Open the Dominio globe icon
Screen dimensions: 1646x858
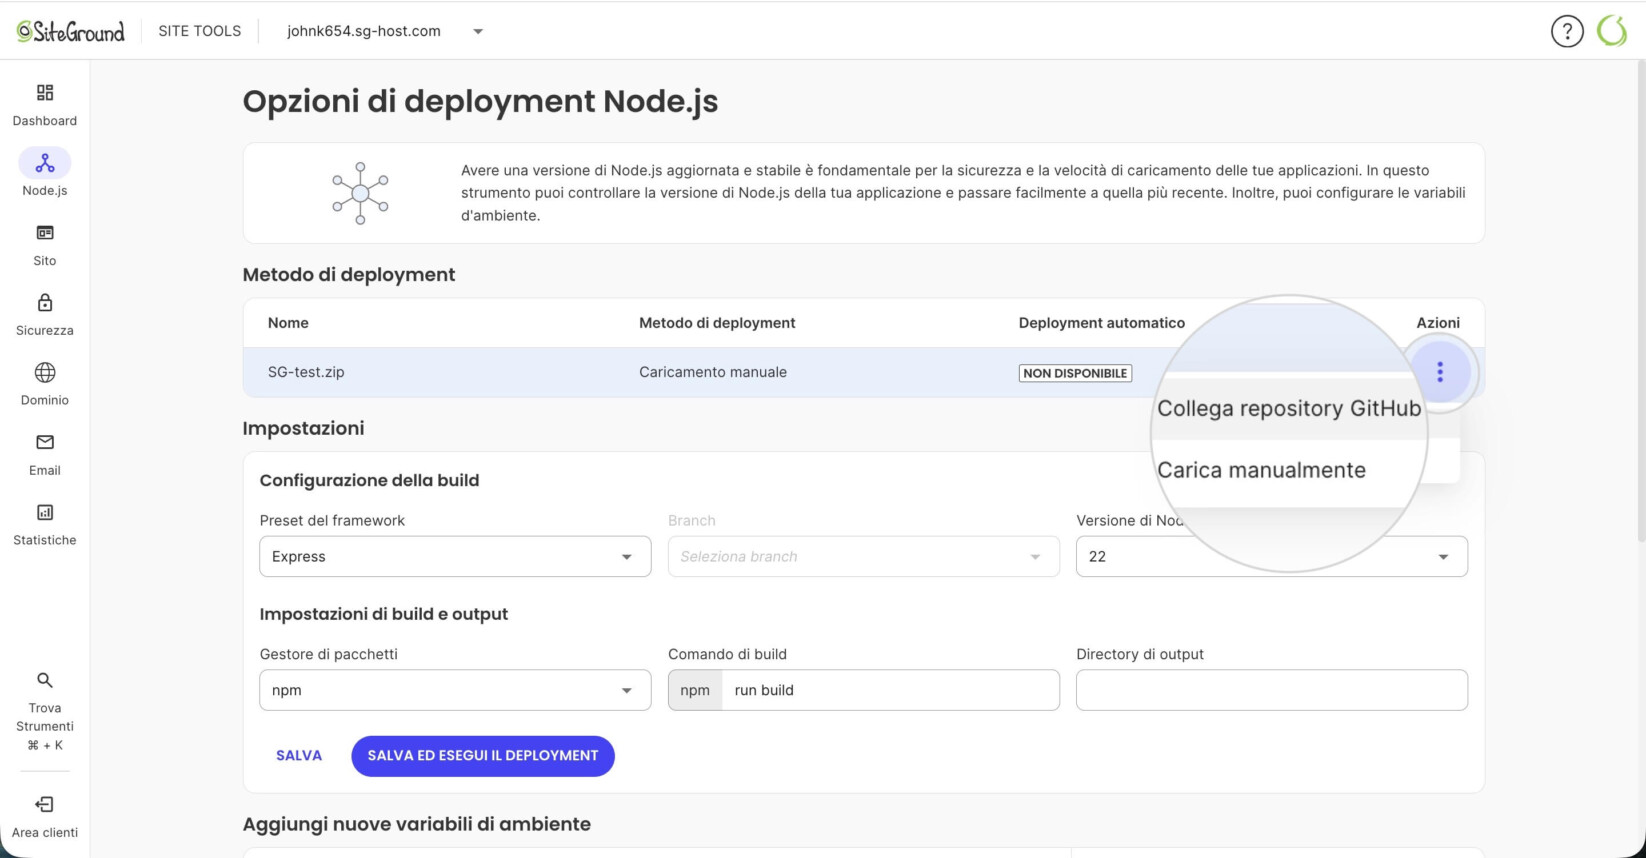click(x=45, y=373)
